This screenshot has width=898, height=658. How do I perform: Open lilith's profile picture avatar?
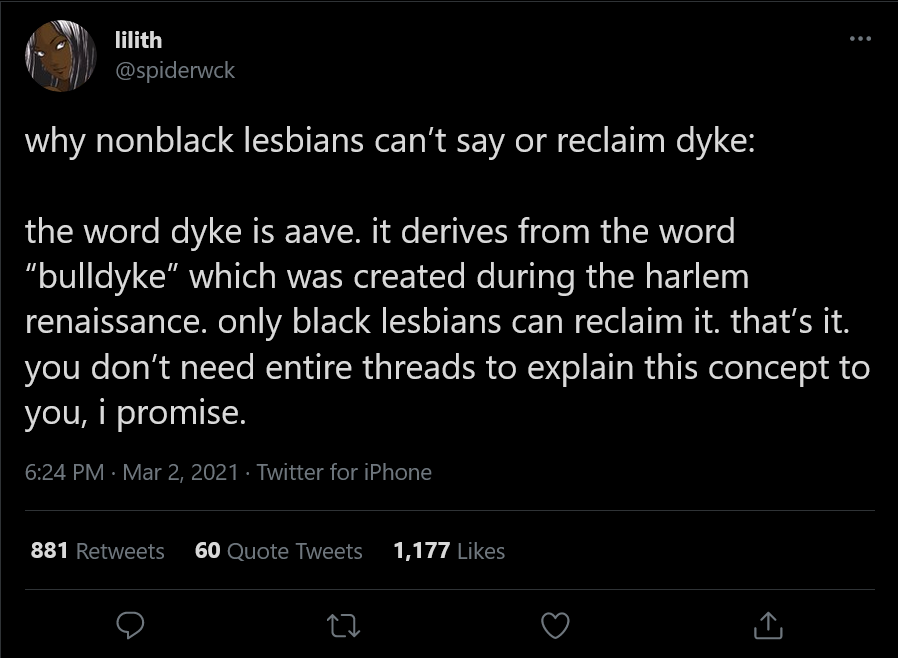pyautogui.click(x=61, y=56)
